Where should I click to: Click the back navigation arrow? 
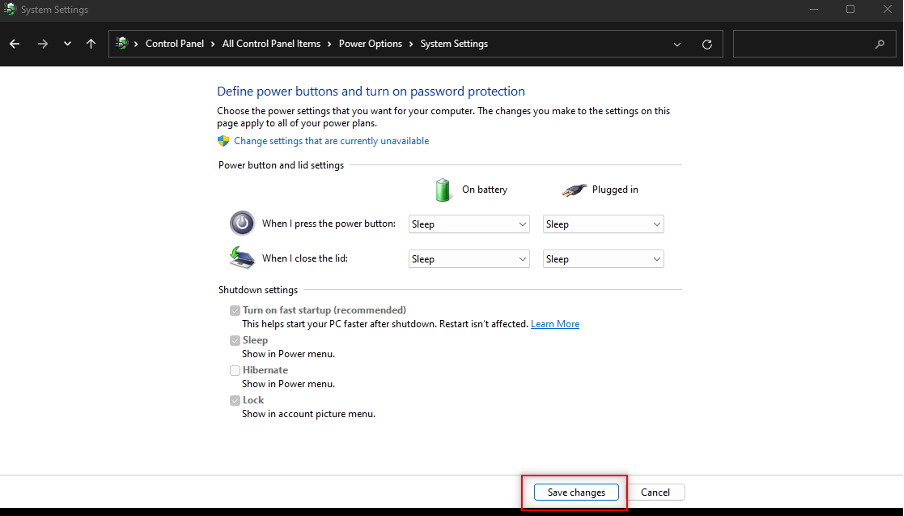tap(15, 44)
